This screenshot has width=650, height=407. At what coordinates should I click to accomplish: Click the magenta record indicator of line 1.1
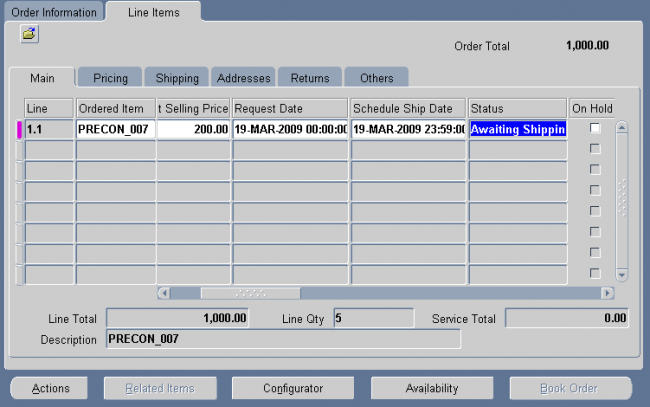(x=19, y=129)
